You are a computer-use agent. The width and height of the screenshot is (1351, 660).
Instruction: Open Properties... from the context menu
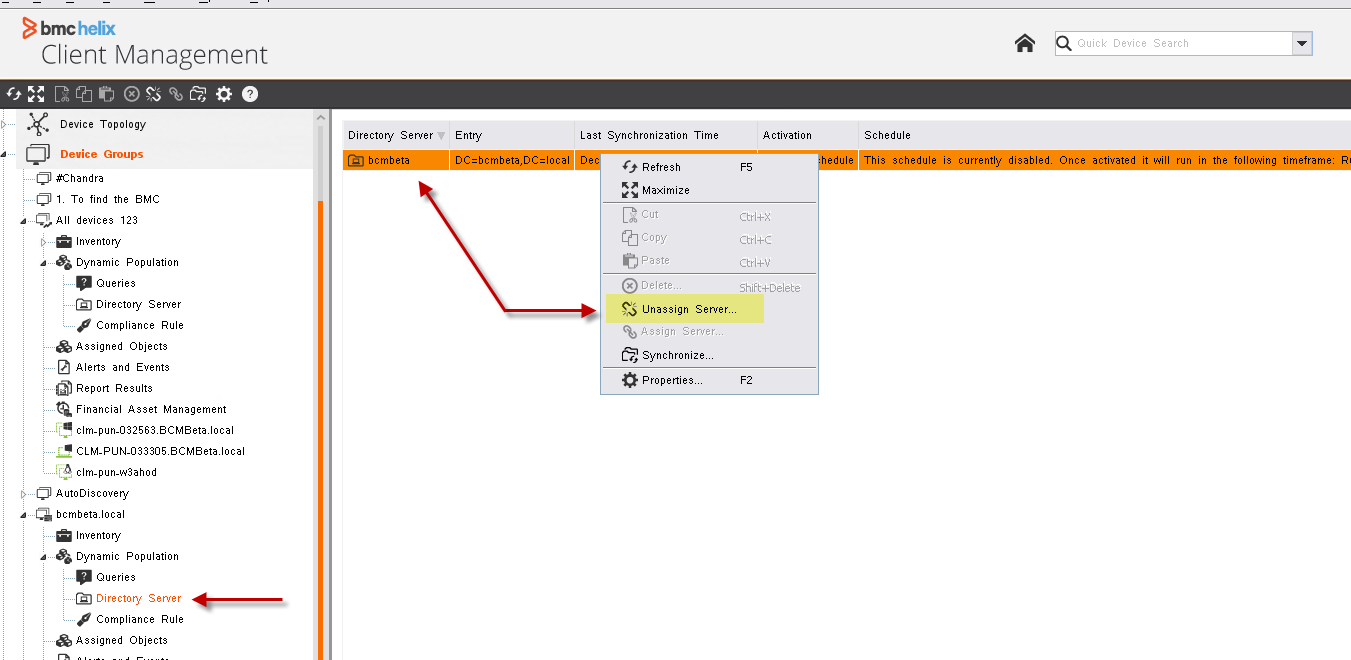click(x=709, y=380)
